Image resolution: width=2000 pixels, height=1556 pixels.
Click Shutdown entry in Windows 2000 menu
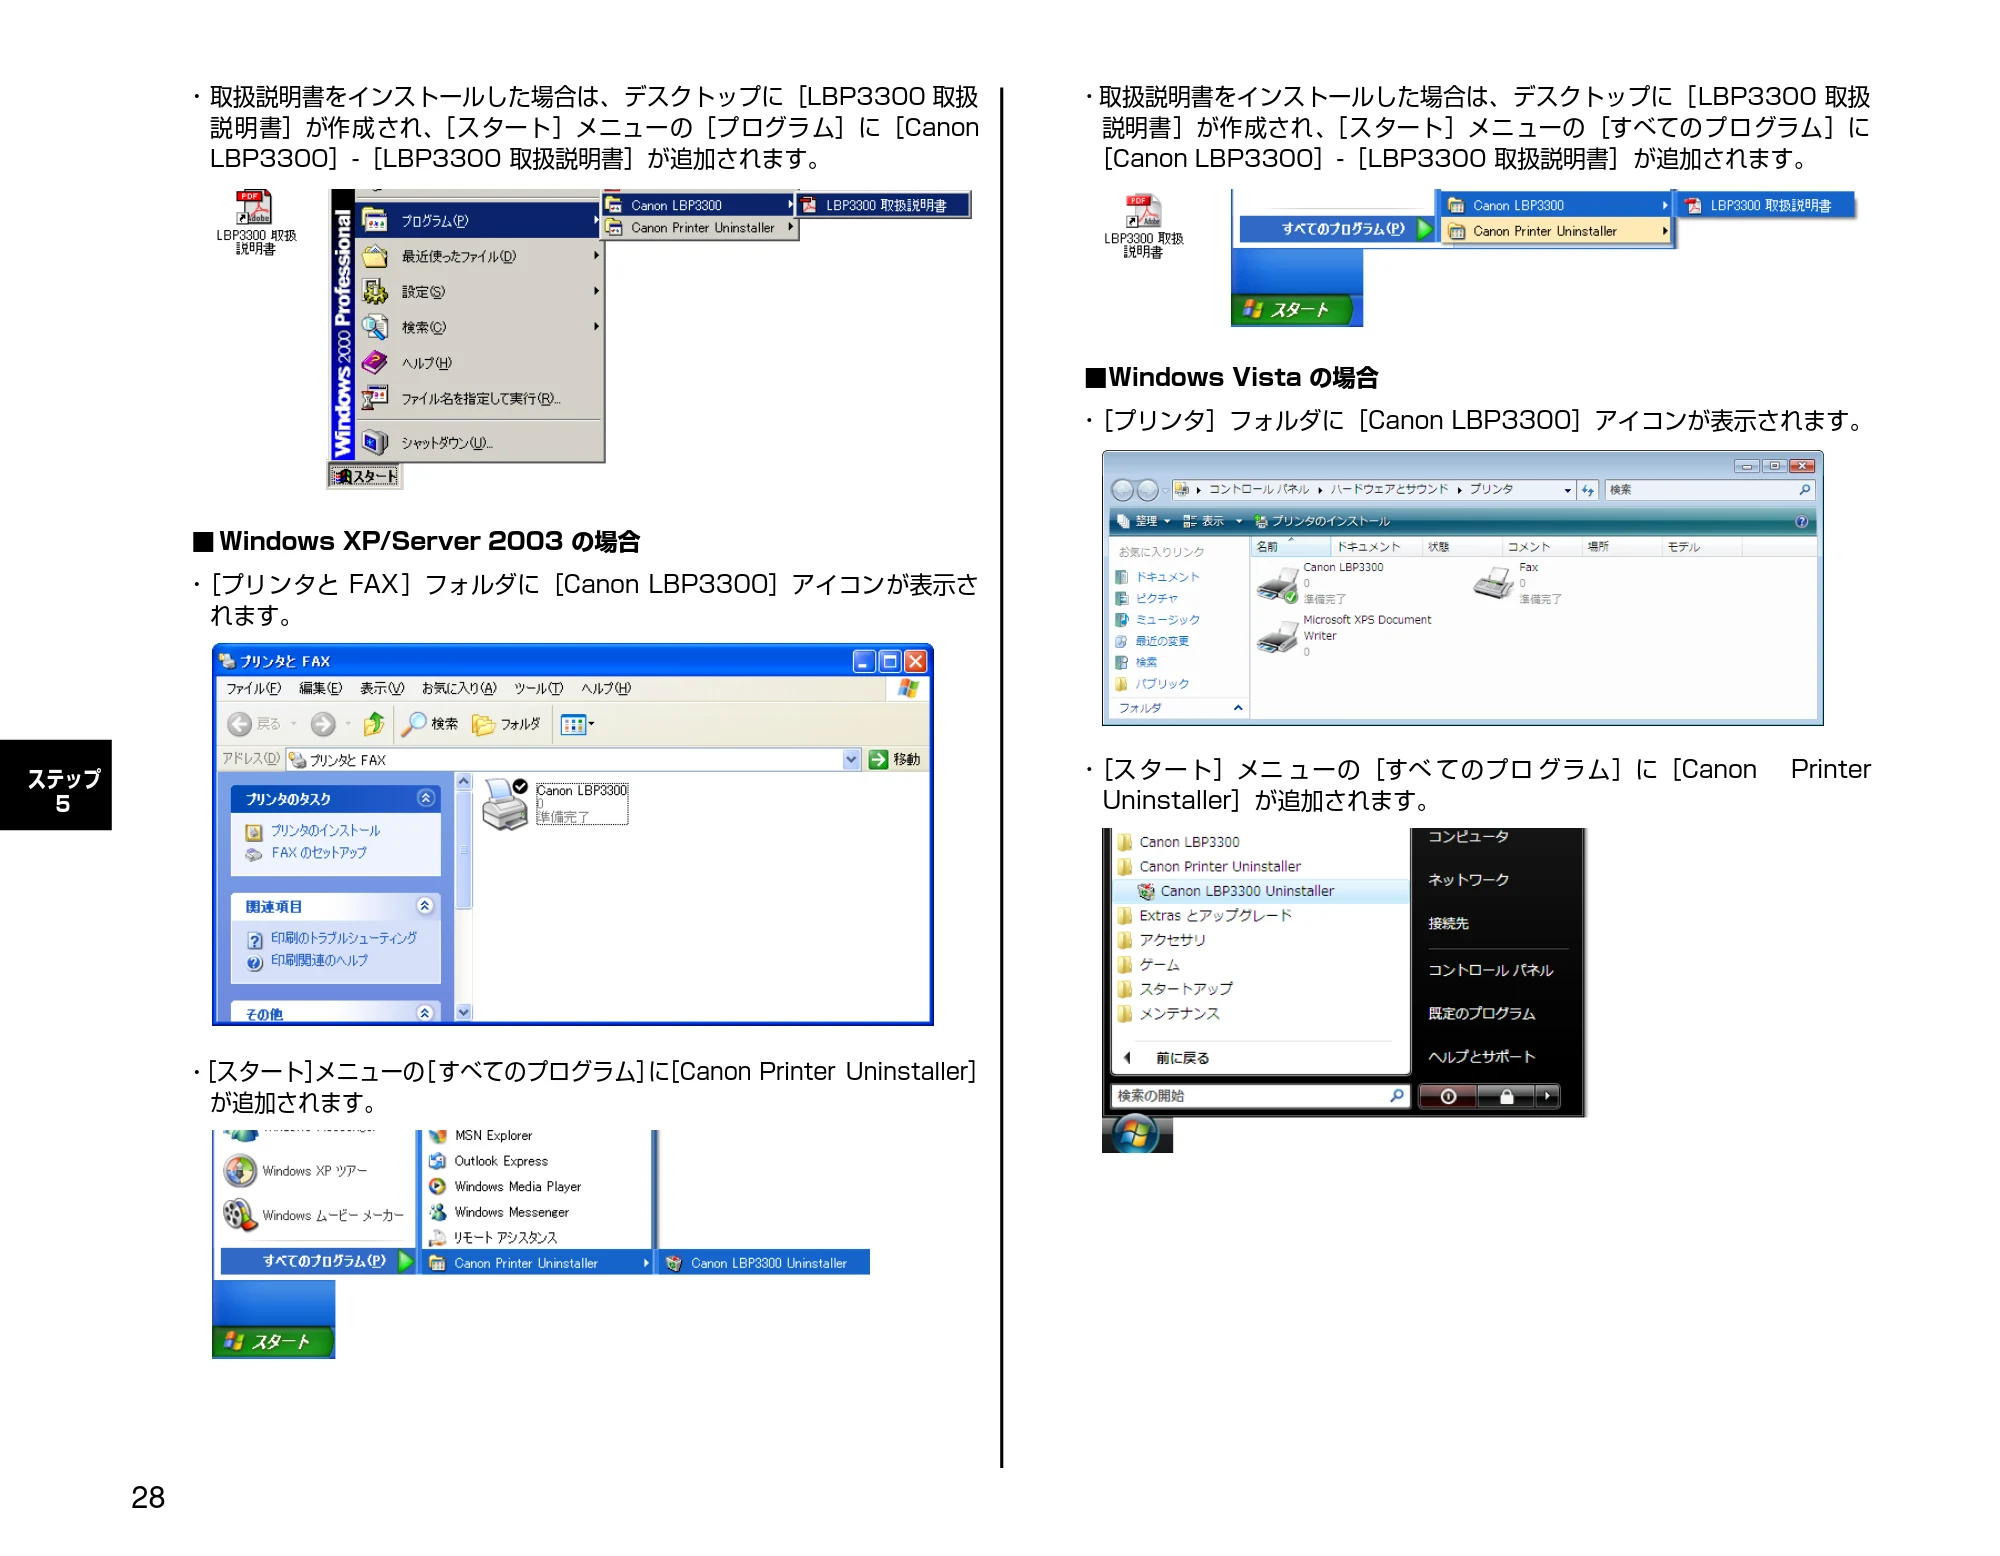click(x=479, y=442)
